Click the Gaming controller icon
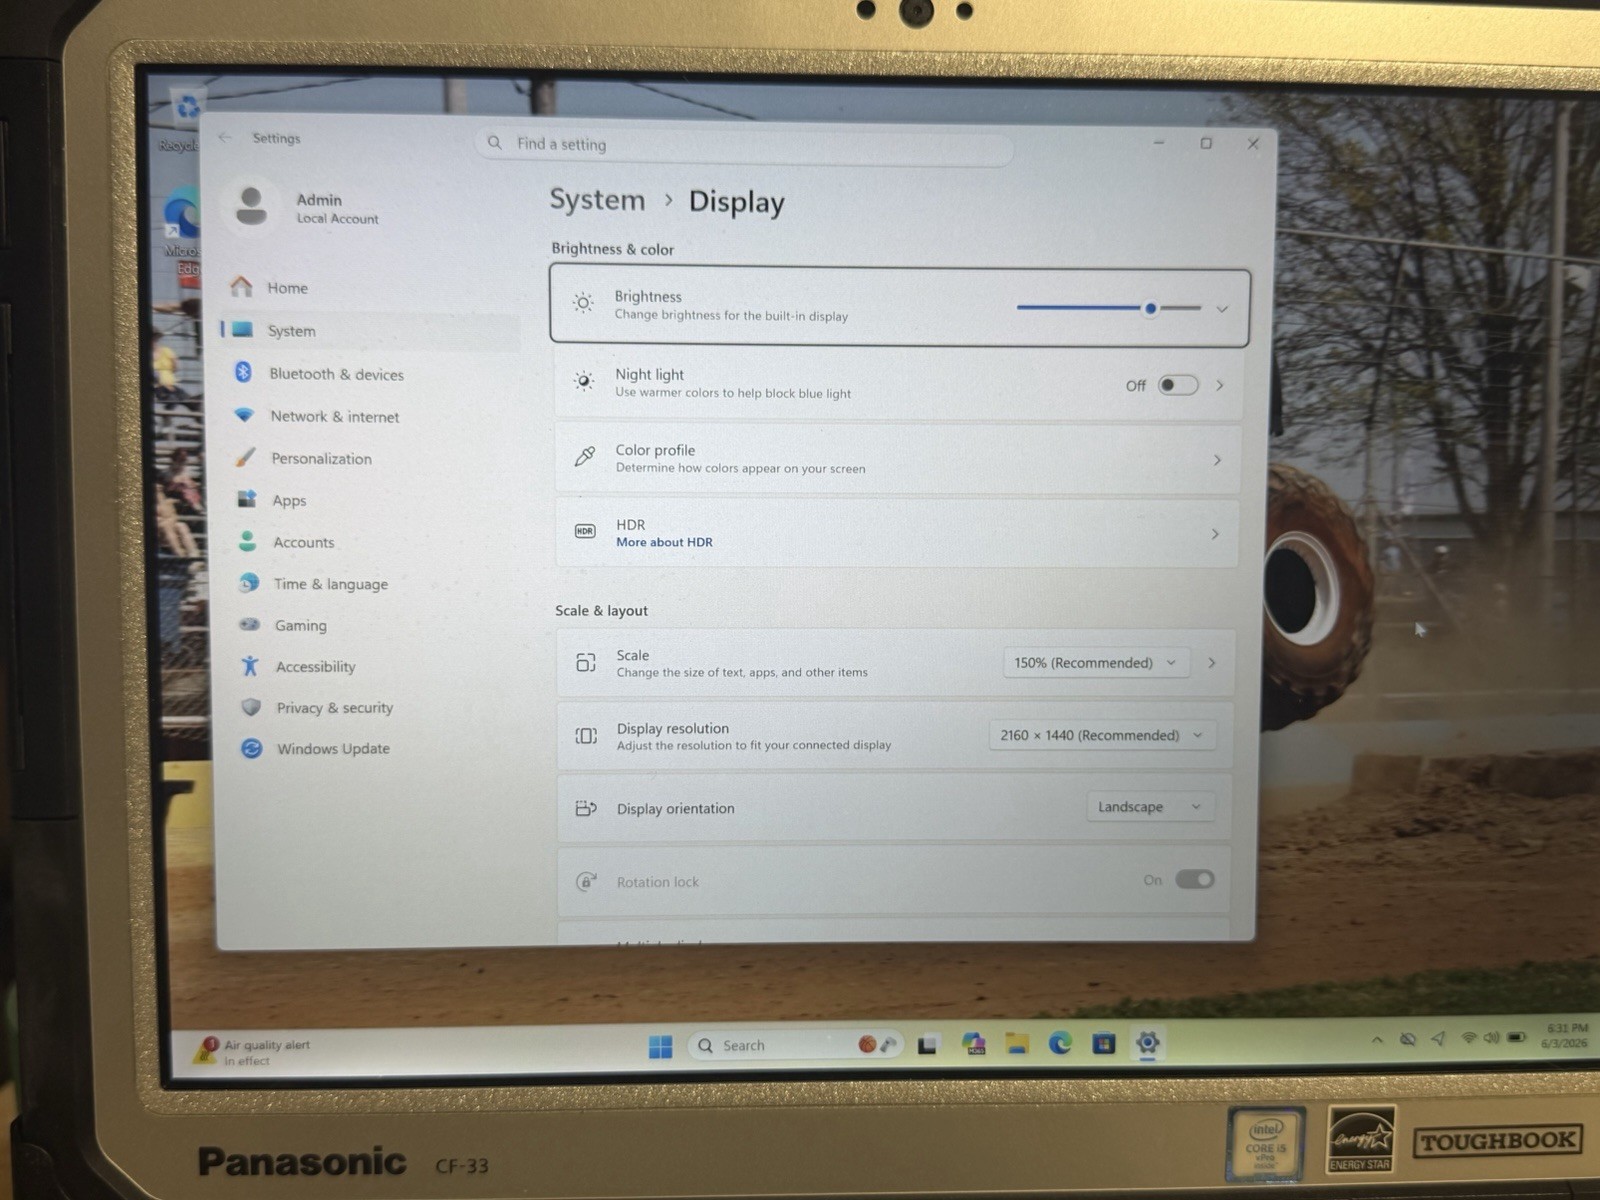1600x1200 pixels. pyautogui.click(x=250, y=625)
